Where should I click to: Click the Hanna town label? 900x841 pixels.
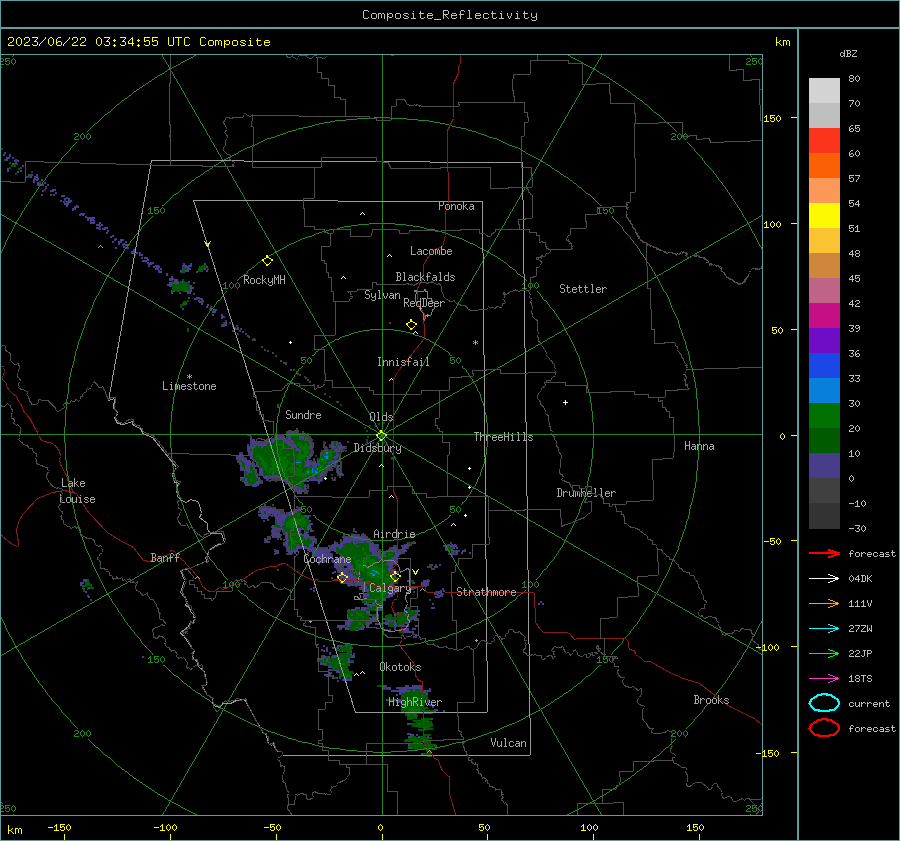699,446
